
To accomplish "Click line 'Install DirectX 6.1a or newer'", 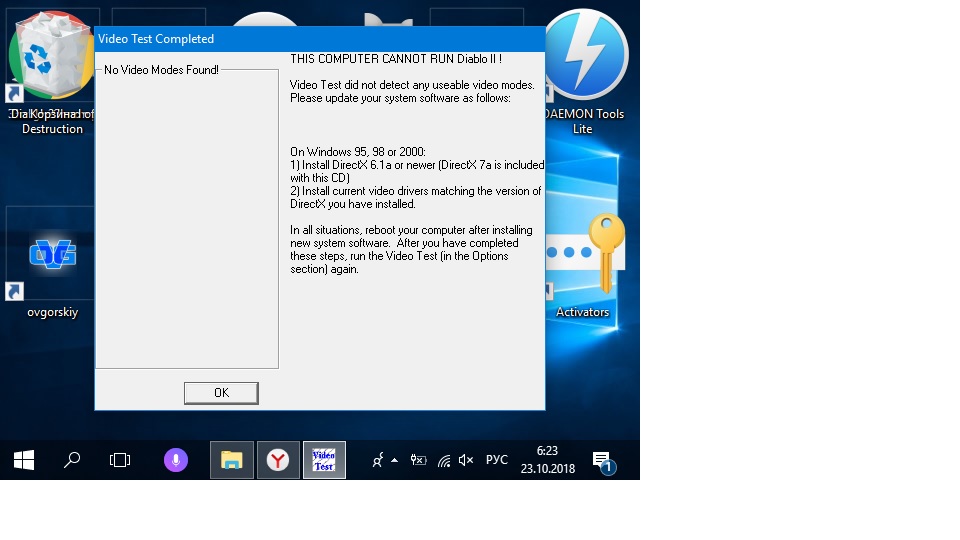I will [x=417, y=171].
